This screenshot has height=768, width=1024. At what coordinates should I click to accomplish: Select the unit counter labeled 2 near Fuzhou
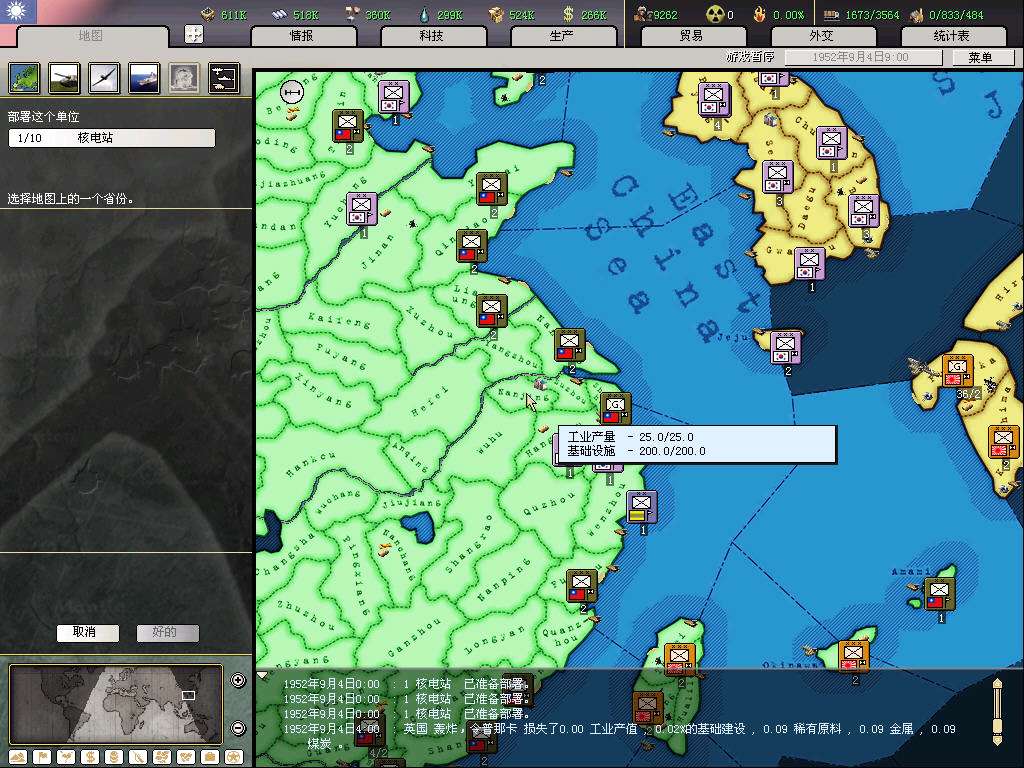(x=581, y=586)
